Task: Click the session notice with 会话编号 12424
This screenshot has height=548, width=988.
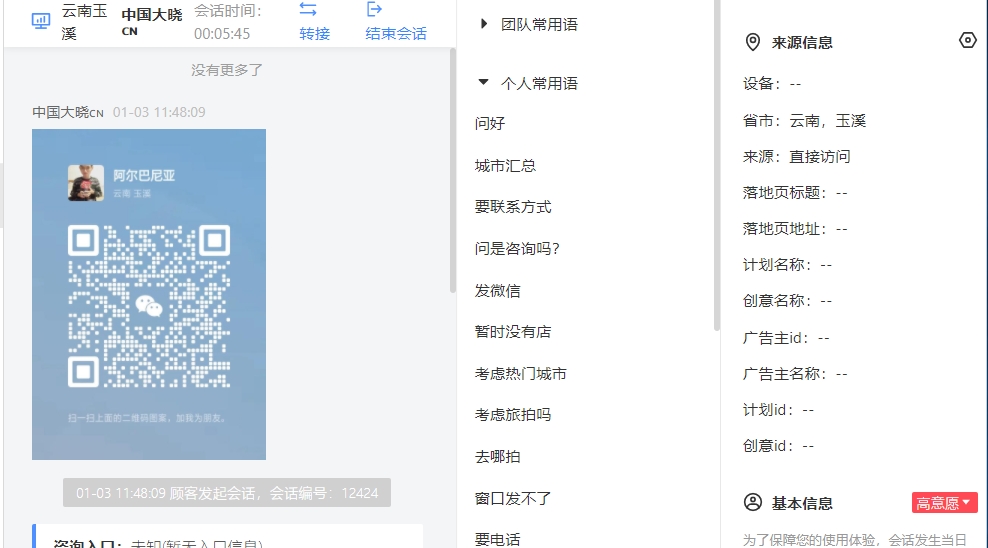Action: point(227,493)
